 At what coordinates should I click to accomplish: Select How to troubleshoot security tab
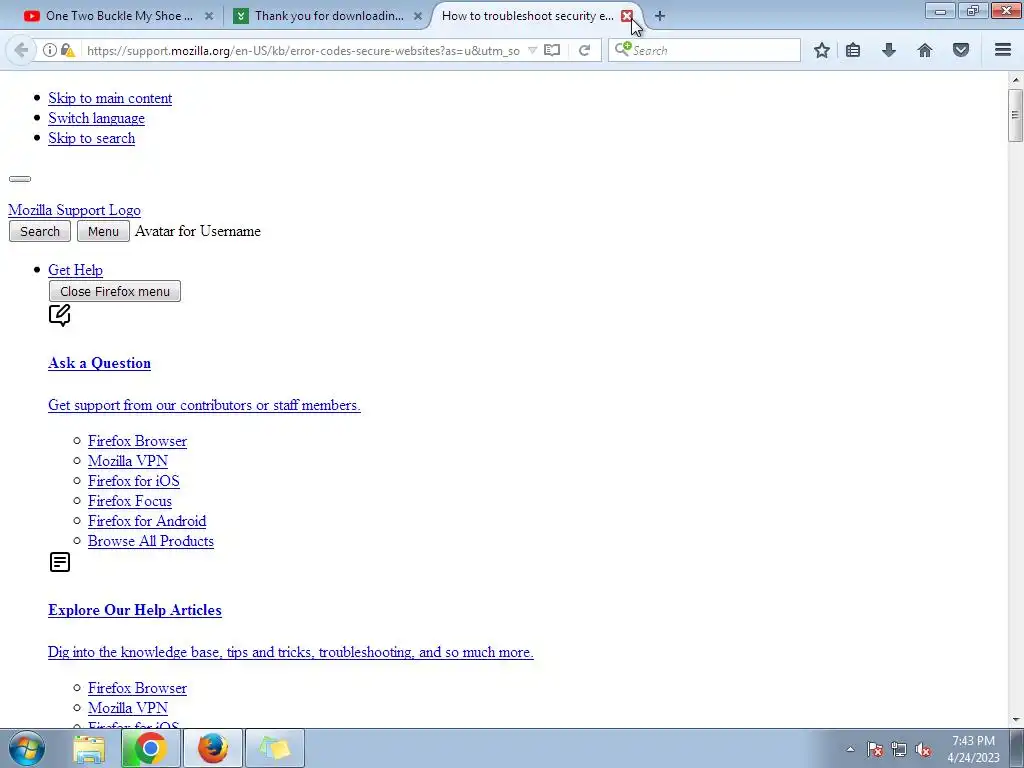(x=528, y=16)
